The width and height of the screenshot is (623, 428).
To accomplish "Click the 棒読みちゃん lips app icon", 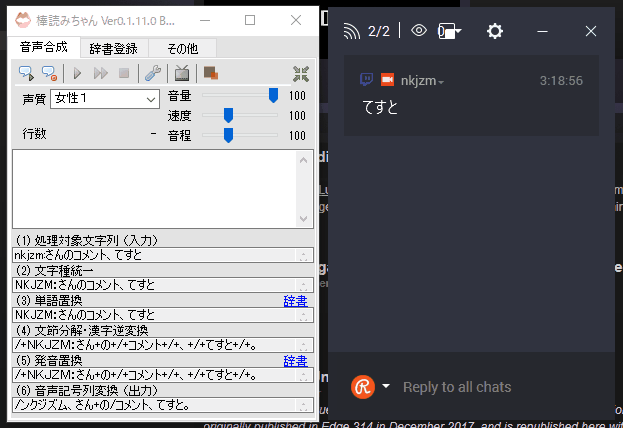I will 23,20.
